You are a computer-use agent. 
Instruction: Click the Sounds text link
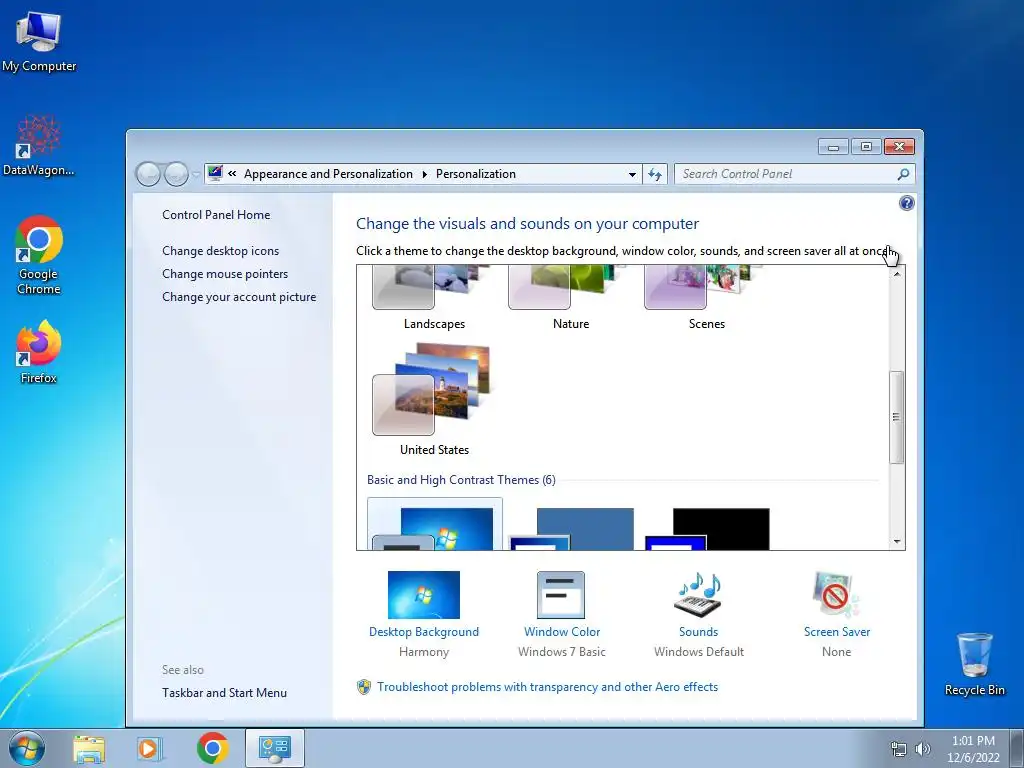[698, 632]
